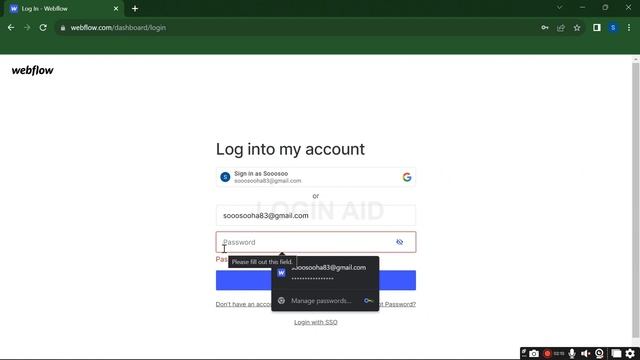Screen dimensions: 640x360
Task: View site security lock icon info
Action: pos(62,28)
